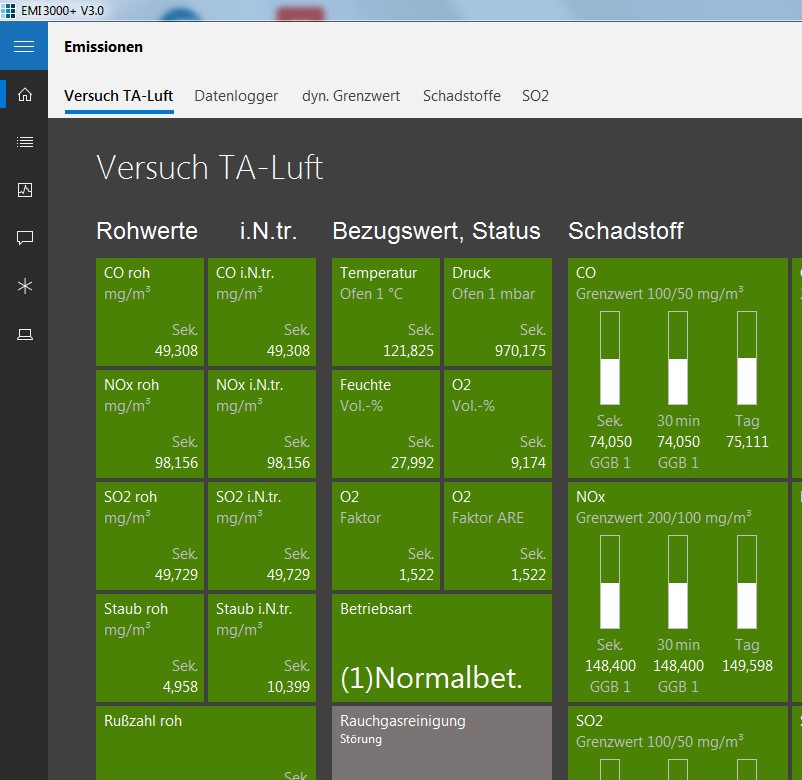Click the Temperatur value 121,825
Image resolution: width=802 pixels, height=780 pixels.
point(408,350)
